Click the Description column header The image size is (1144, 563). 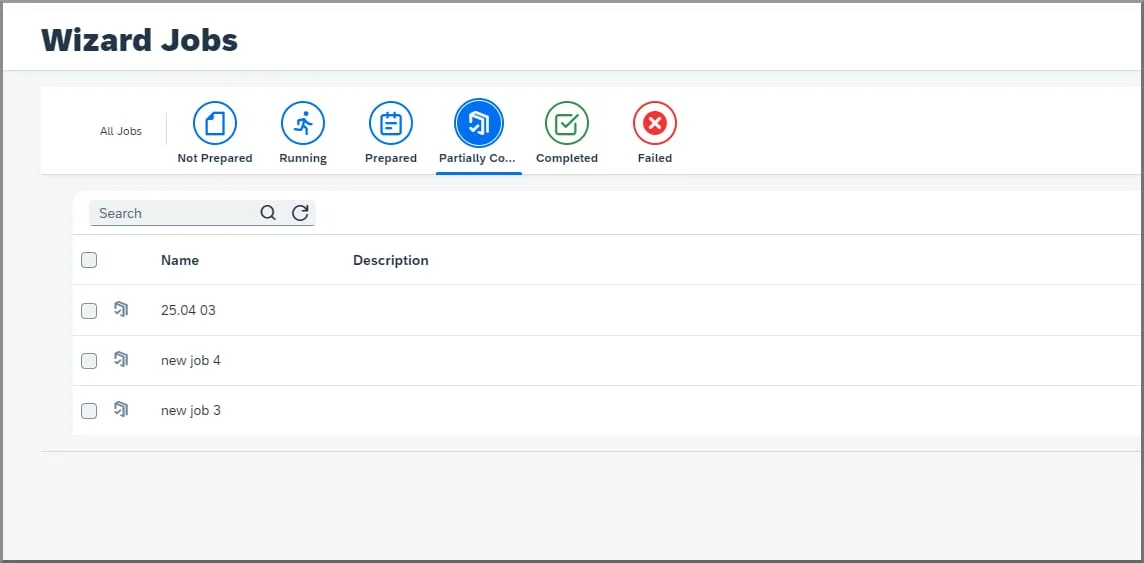point(390,260)
